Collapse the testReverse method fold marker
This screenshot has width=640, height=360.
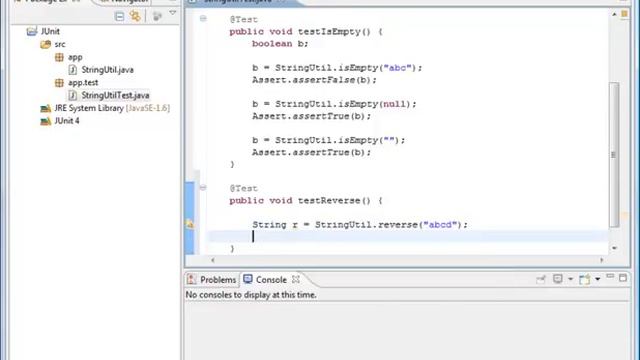tap(203, 187)
